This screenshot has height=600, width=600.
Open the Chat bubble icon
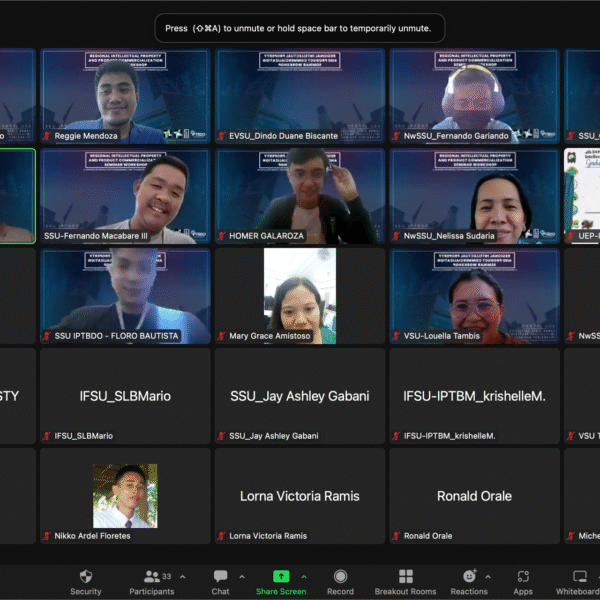click(220, 576)
